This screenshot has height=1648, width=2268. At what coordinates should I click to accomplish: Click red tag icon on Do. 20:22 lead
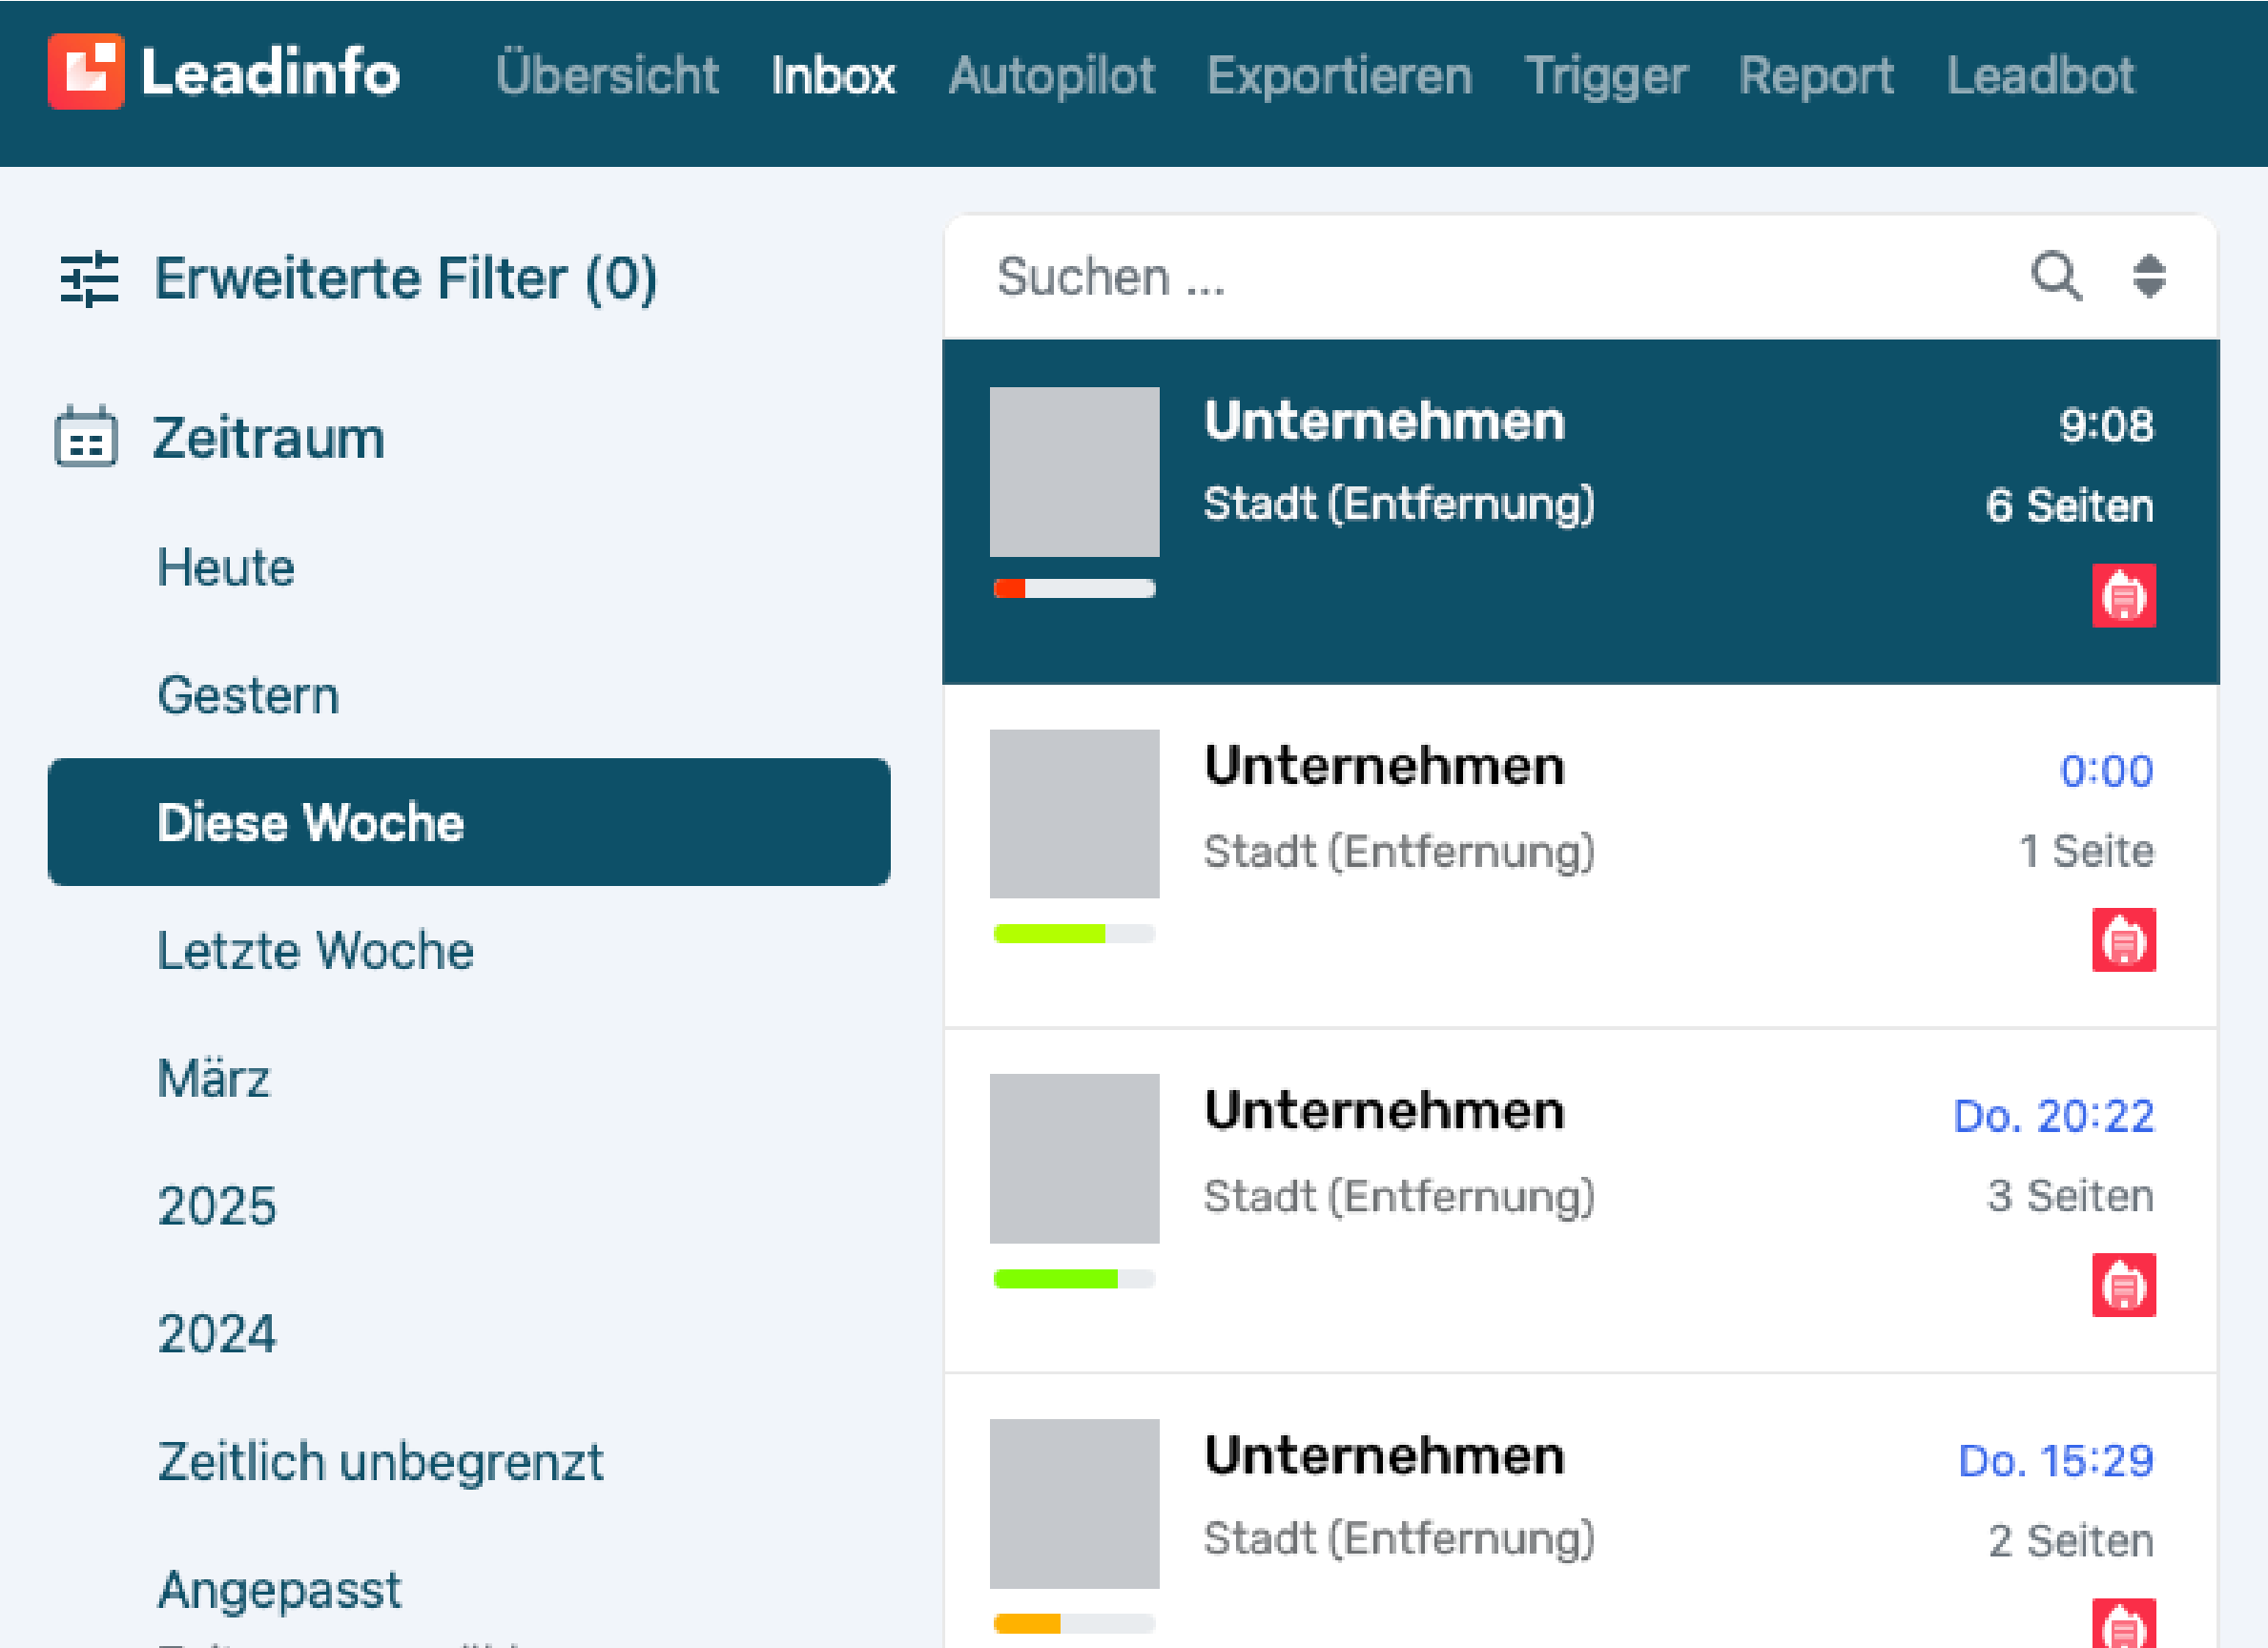[x=2123, y=1285]
